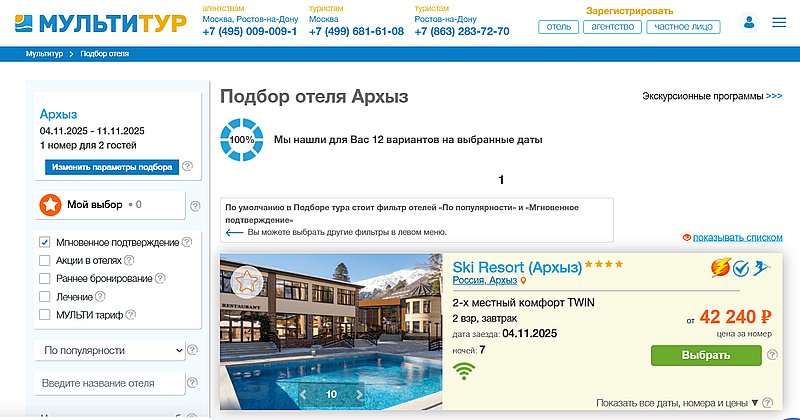Uncheck Мгновенное подтверждение checkbox

pyautogui.click(x=45, y=242)
